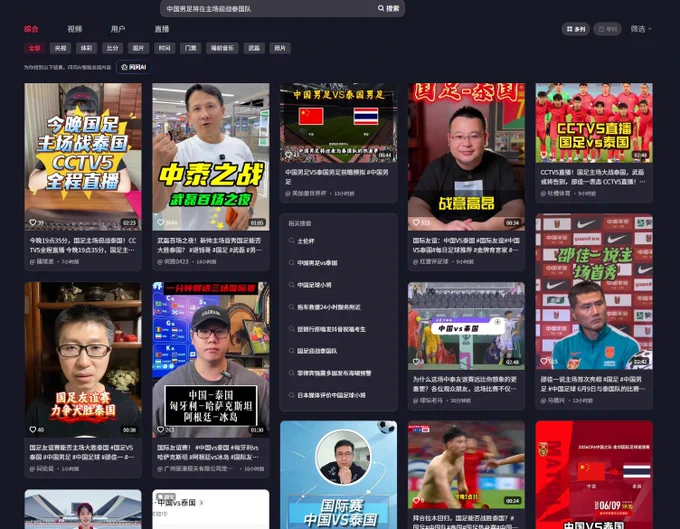This screenshot has height=529, width=680.
Task: Like the 国足友谊赛力争大胜泰国 video
Action: (33, 430)
